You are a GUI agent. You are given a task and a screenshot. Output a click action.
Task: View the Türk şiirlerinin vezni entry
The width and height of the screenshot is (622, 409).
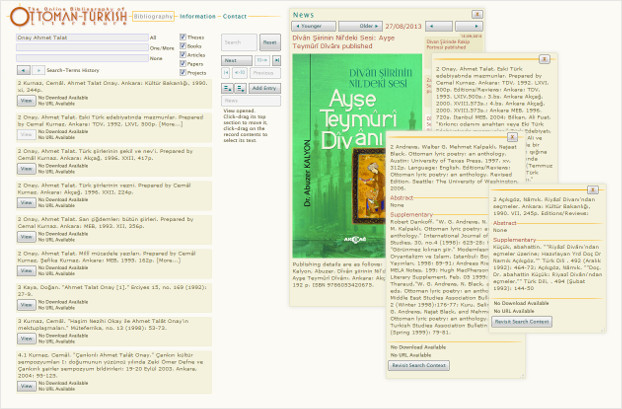pyautogui.click(x=27, y=203)
